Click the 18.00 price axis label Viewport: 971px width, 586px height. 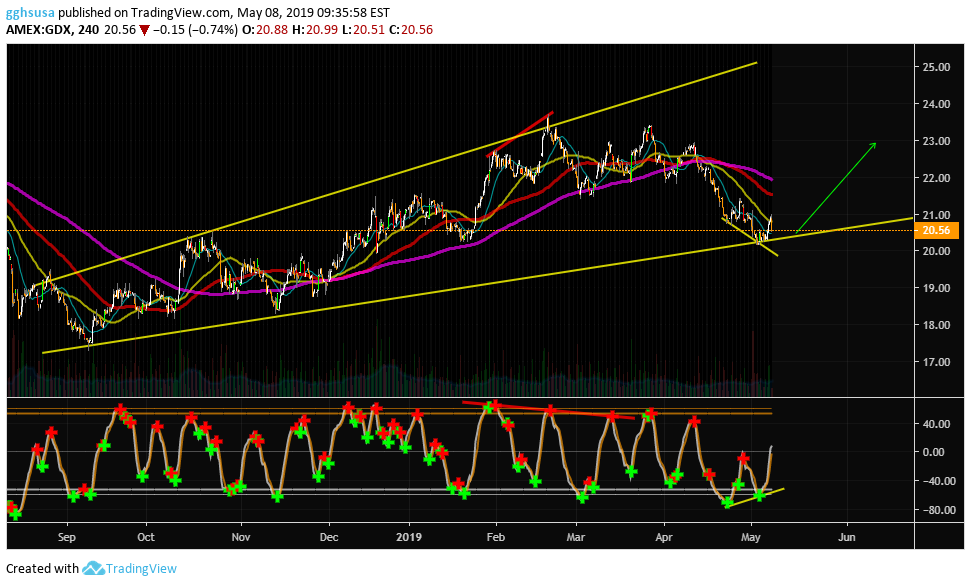pos(936,325)
